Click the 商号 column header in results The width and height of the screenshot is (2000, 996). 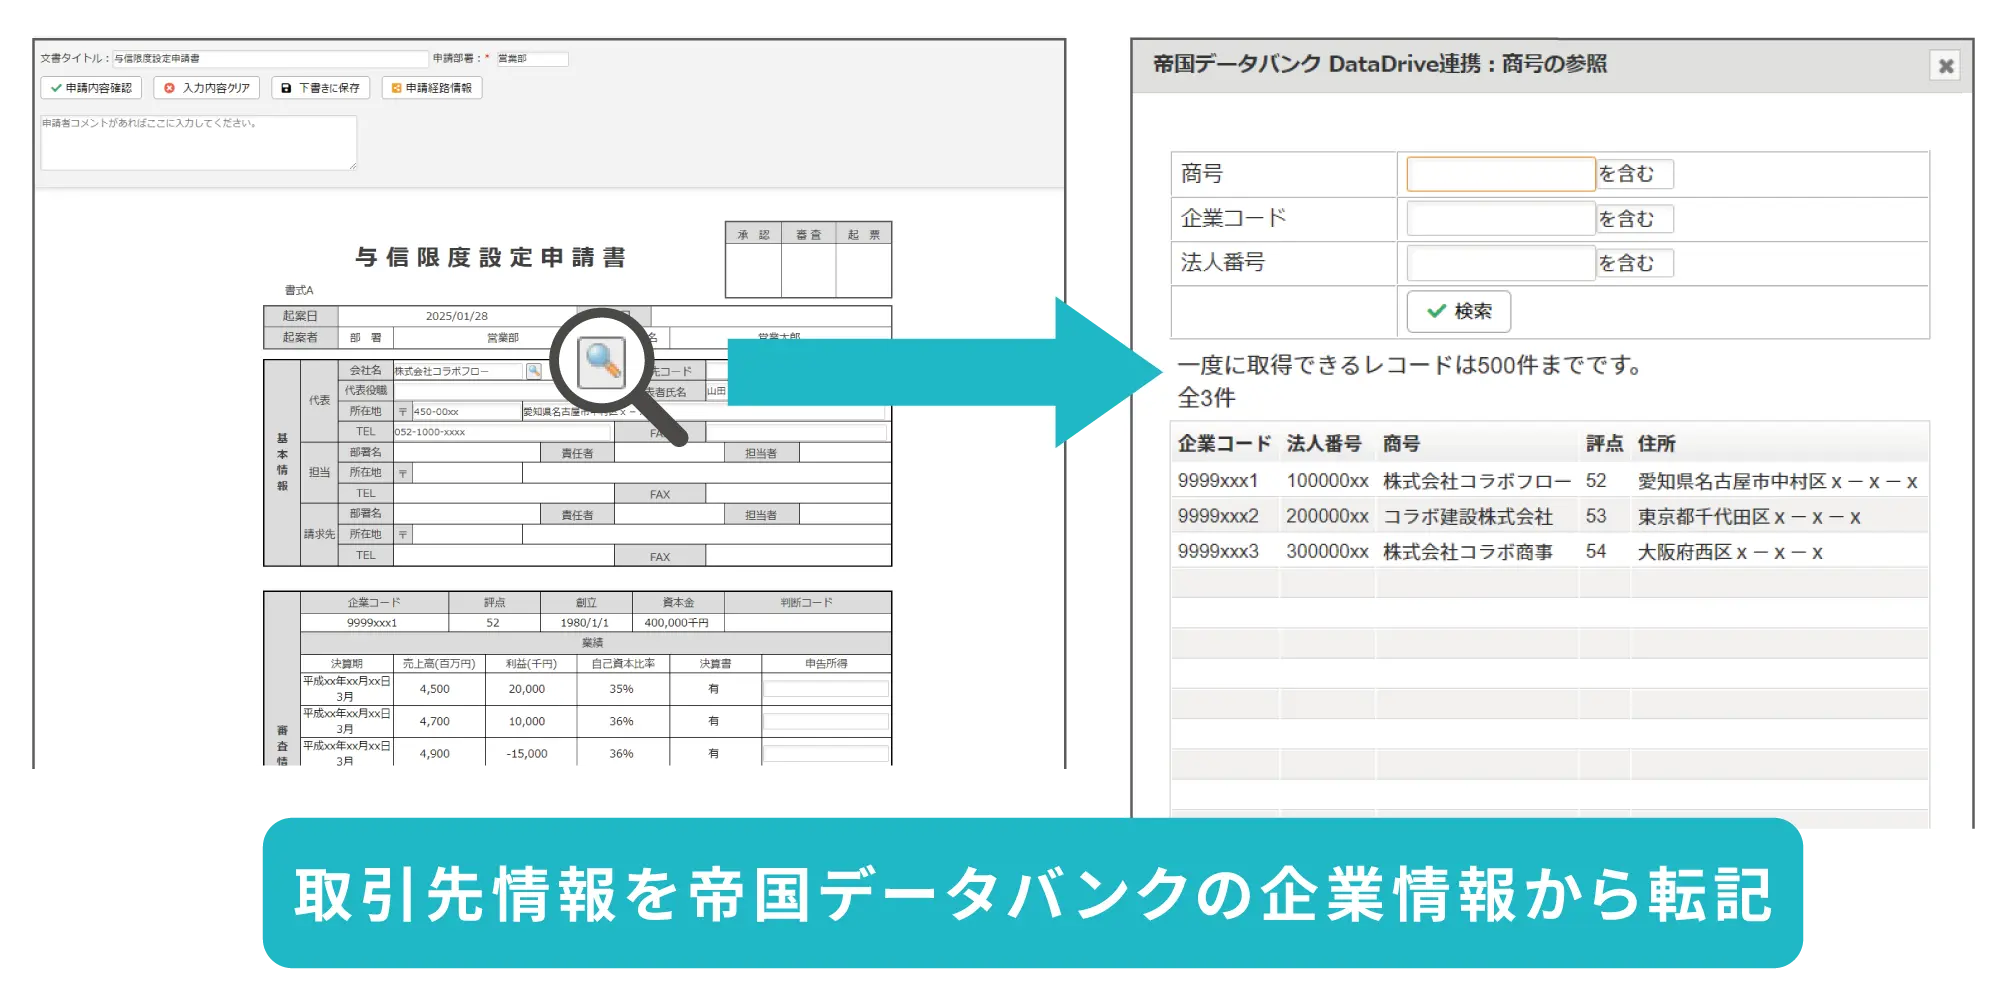[x=1401, y=443]
